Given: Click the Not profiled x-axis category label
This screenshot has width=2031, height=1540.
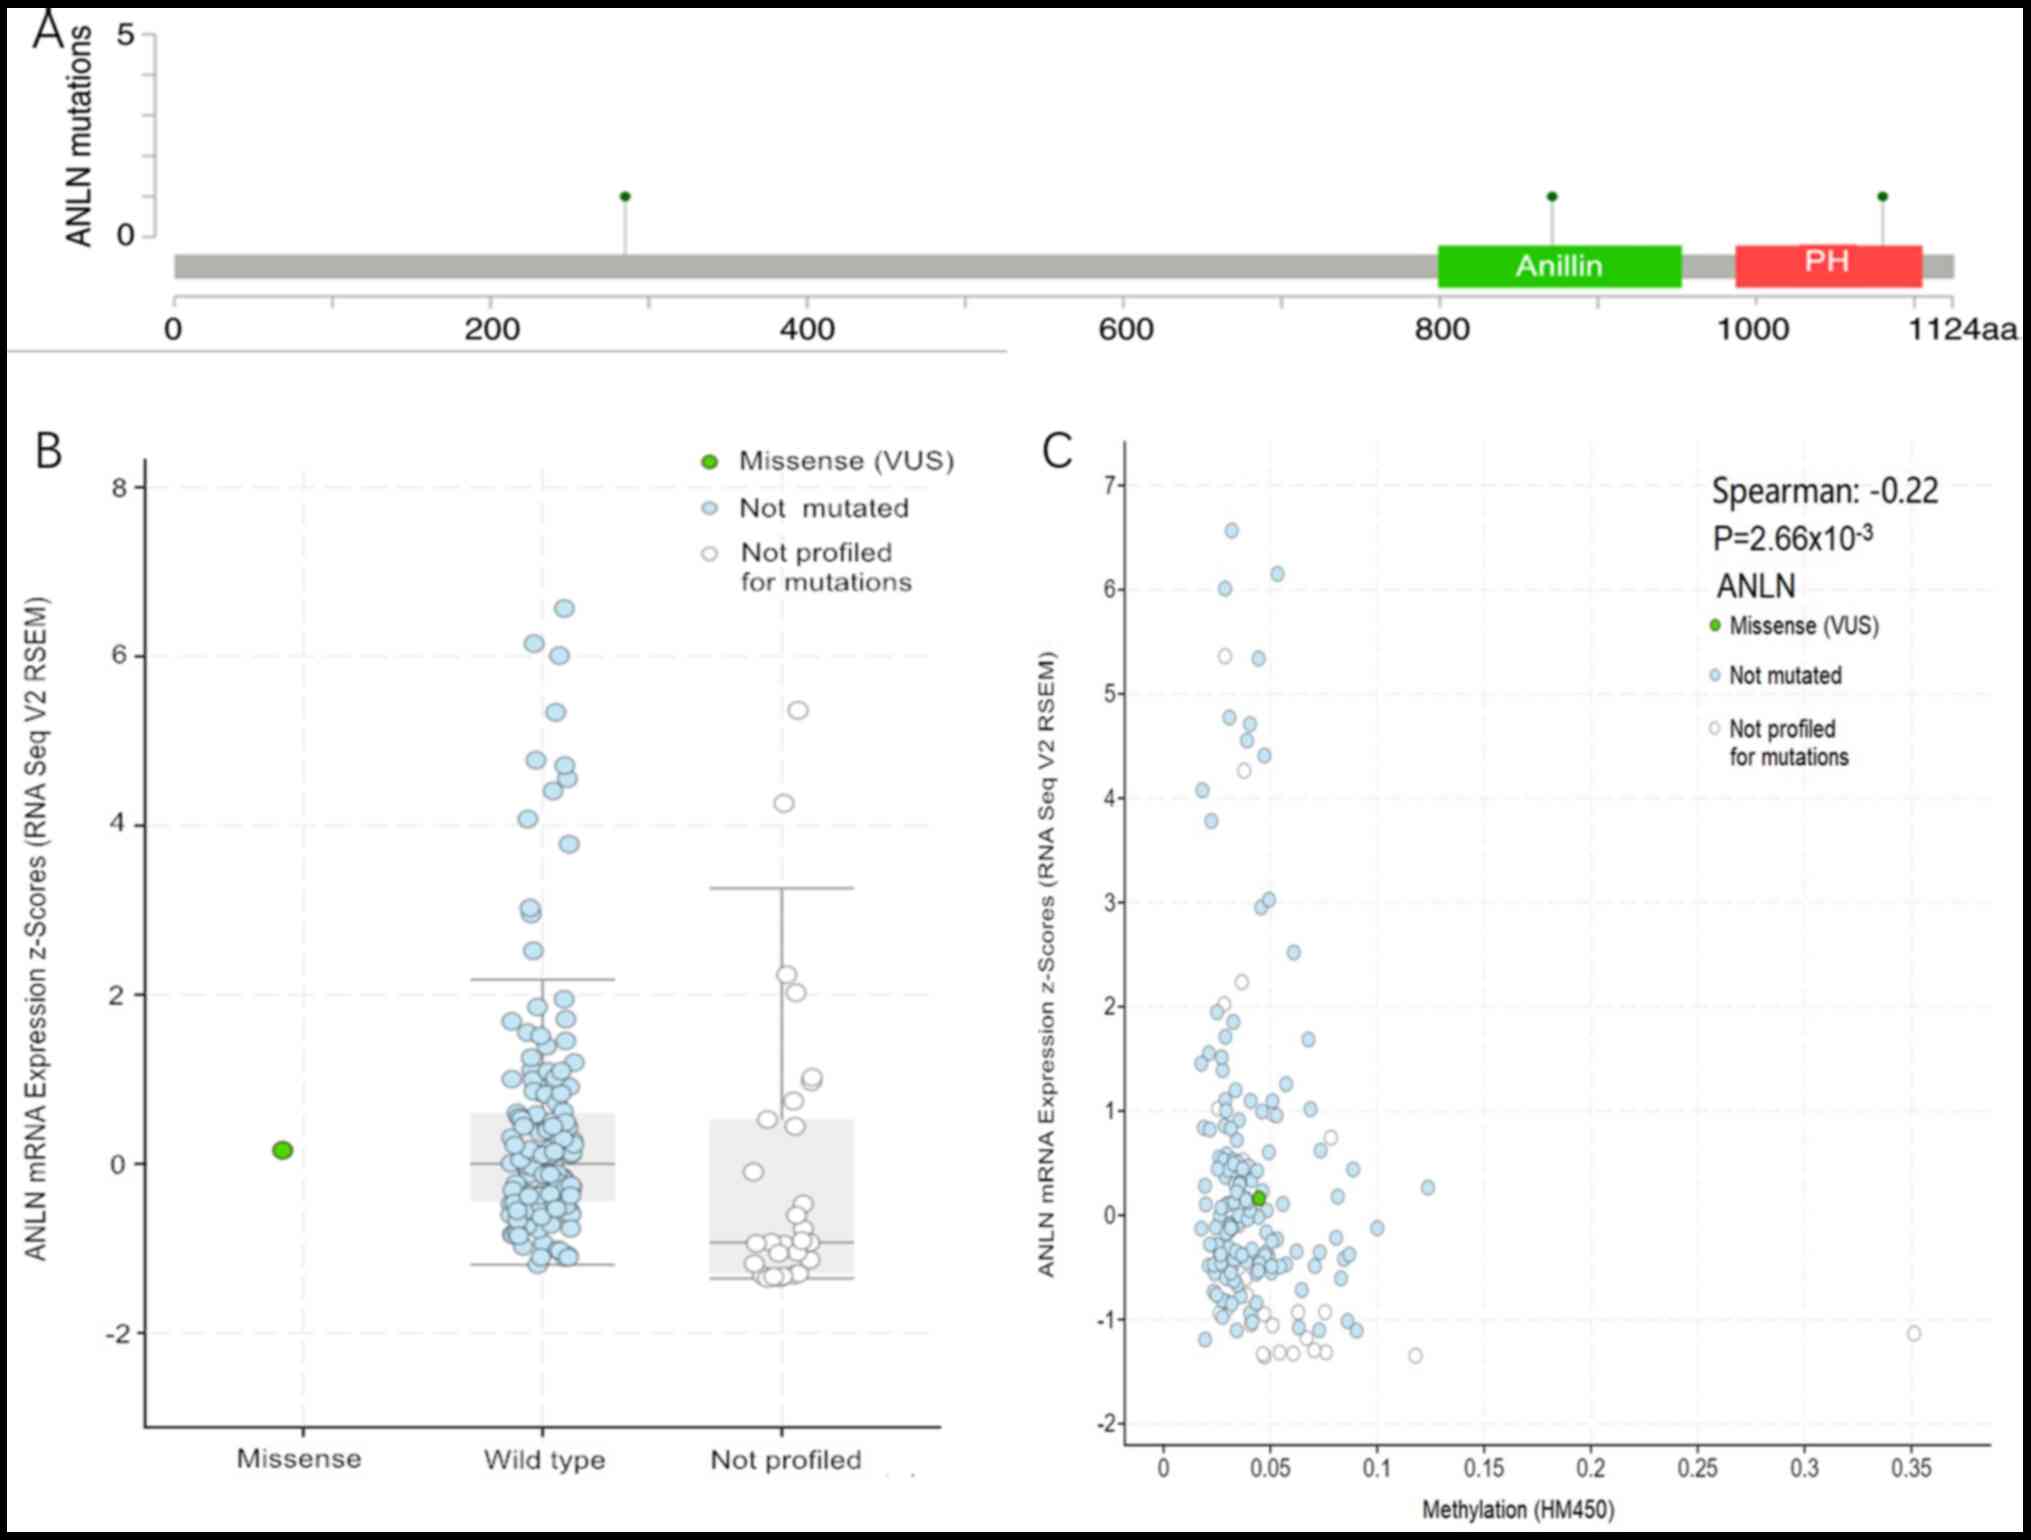Looking at the screenshot, I should [785, 1459].
